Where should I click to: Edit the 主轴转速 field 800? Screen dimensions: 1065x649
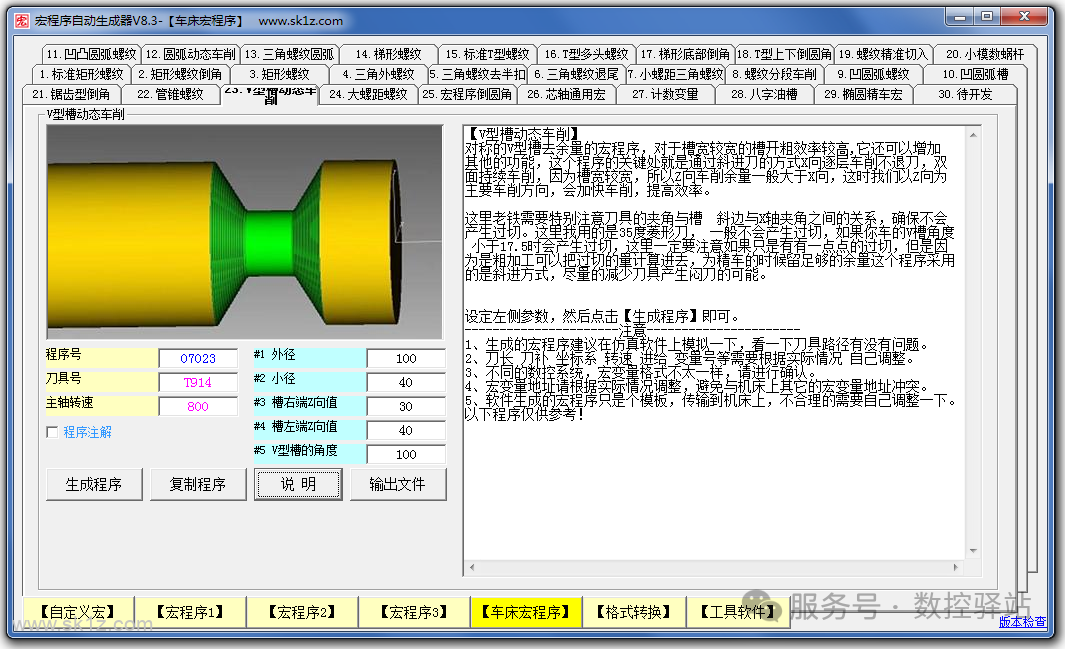tap(198, 406)
